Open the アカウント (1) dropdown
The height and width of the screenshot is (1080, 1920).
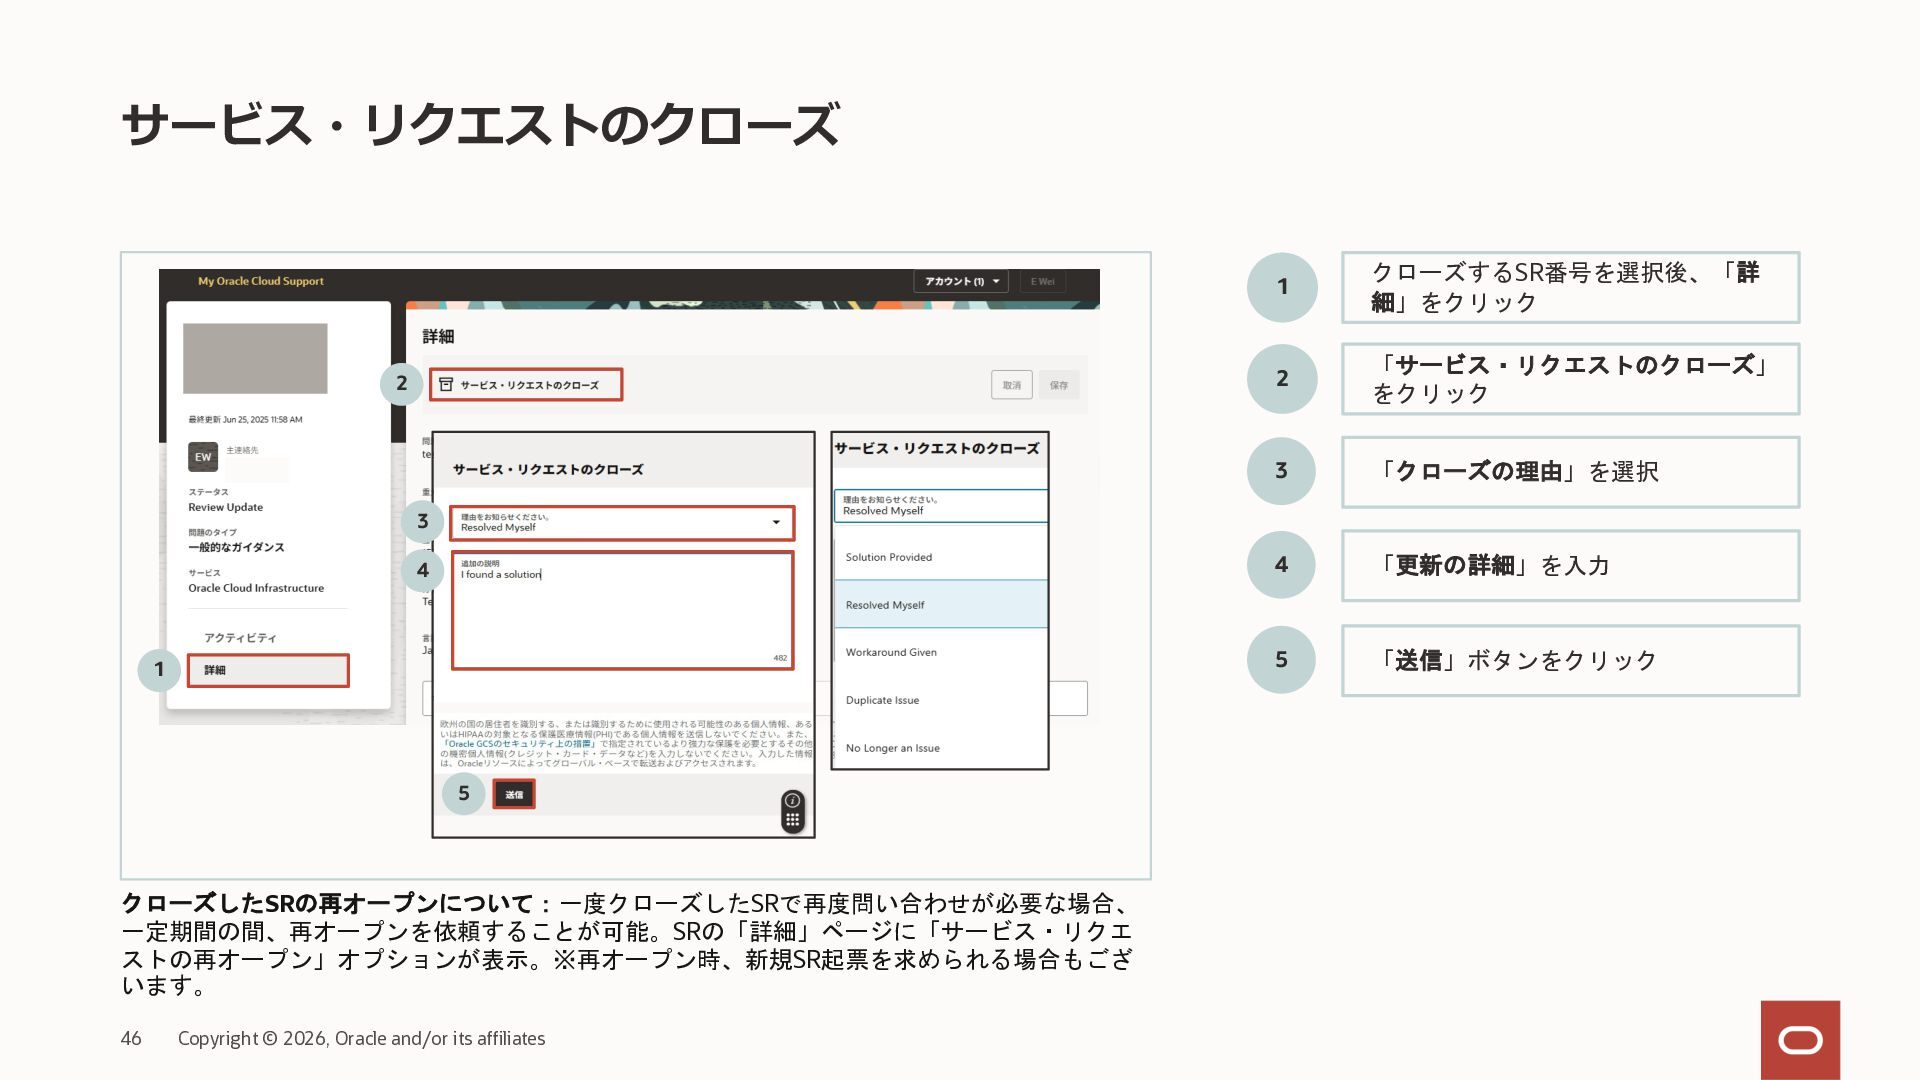960,282
